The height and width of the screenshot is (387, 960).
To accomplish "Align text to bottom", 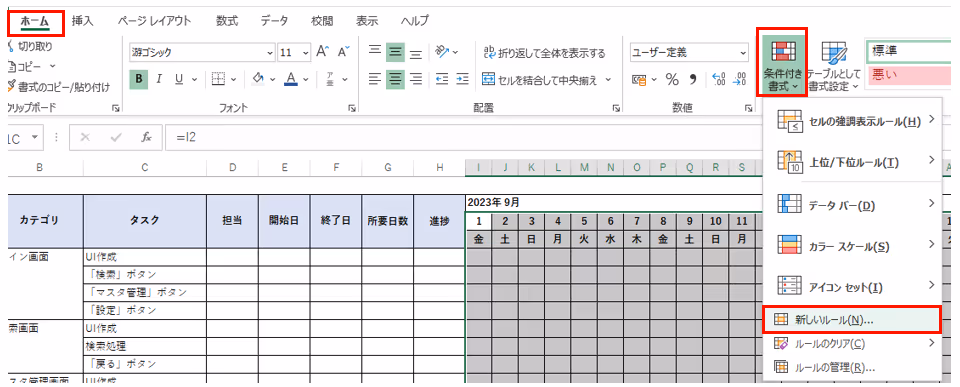I will coord(416,53).
